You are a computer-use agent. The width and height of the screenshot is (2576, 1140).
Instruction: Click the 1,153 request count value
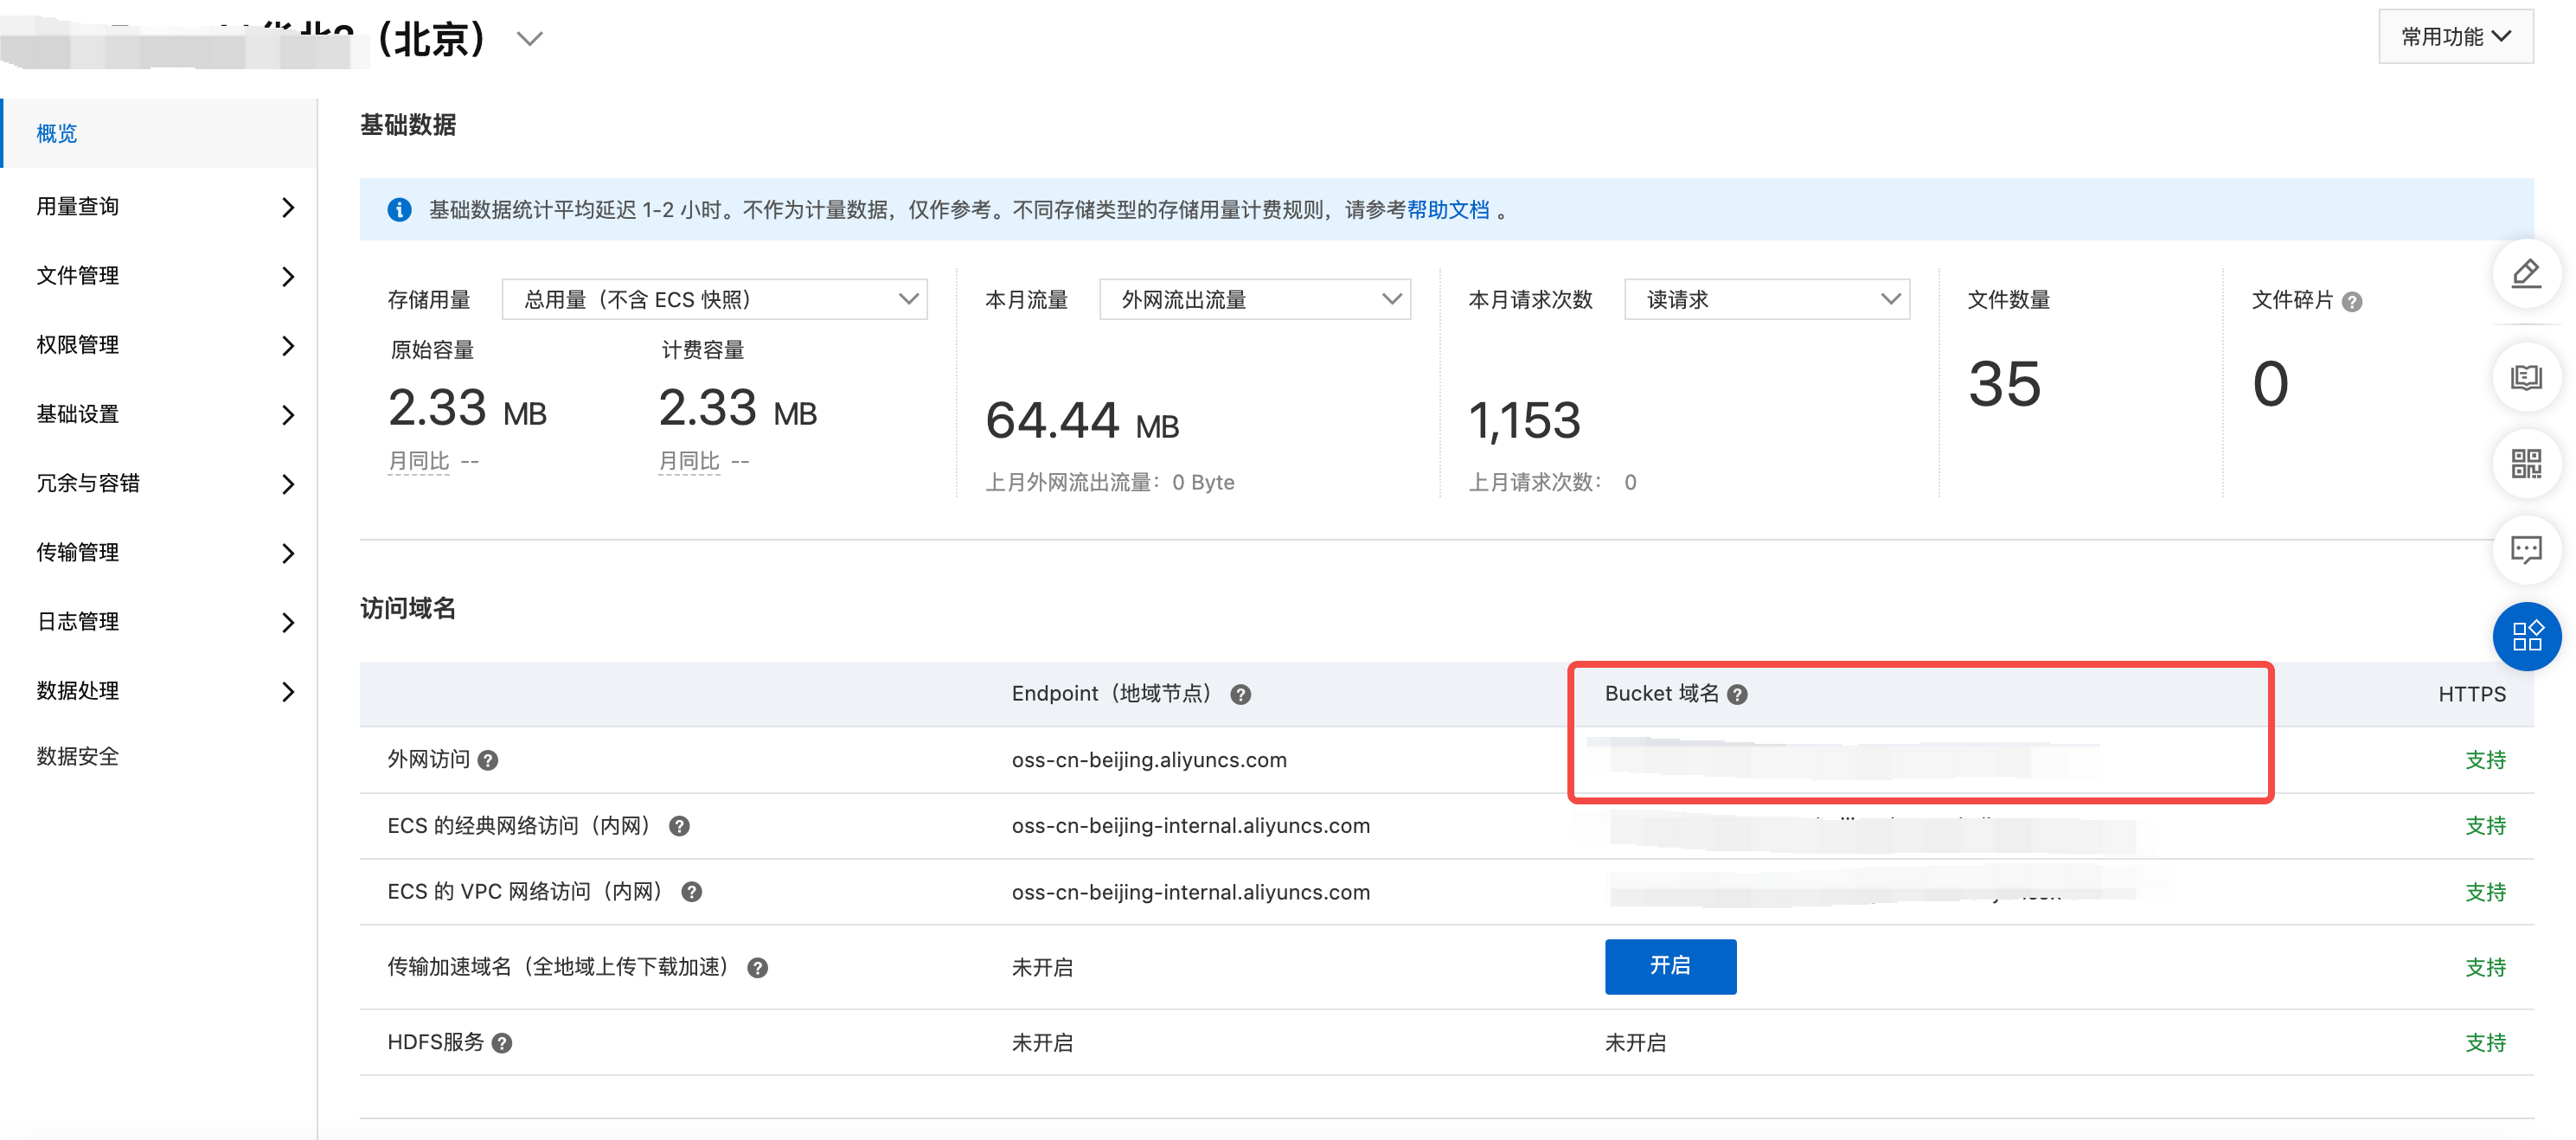point(1523,421)
